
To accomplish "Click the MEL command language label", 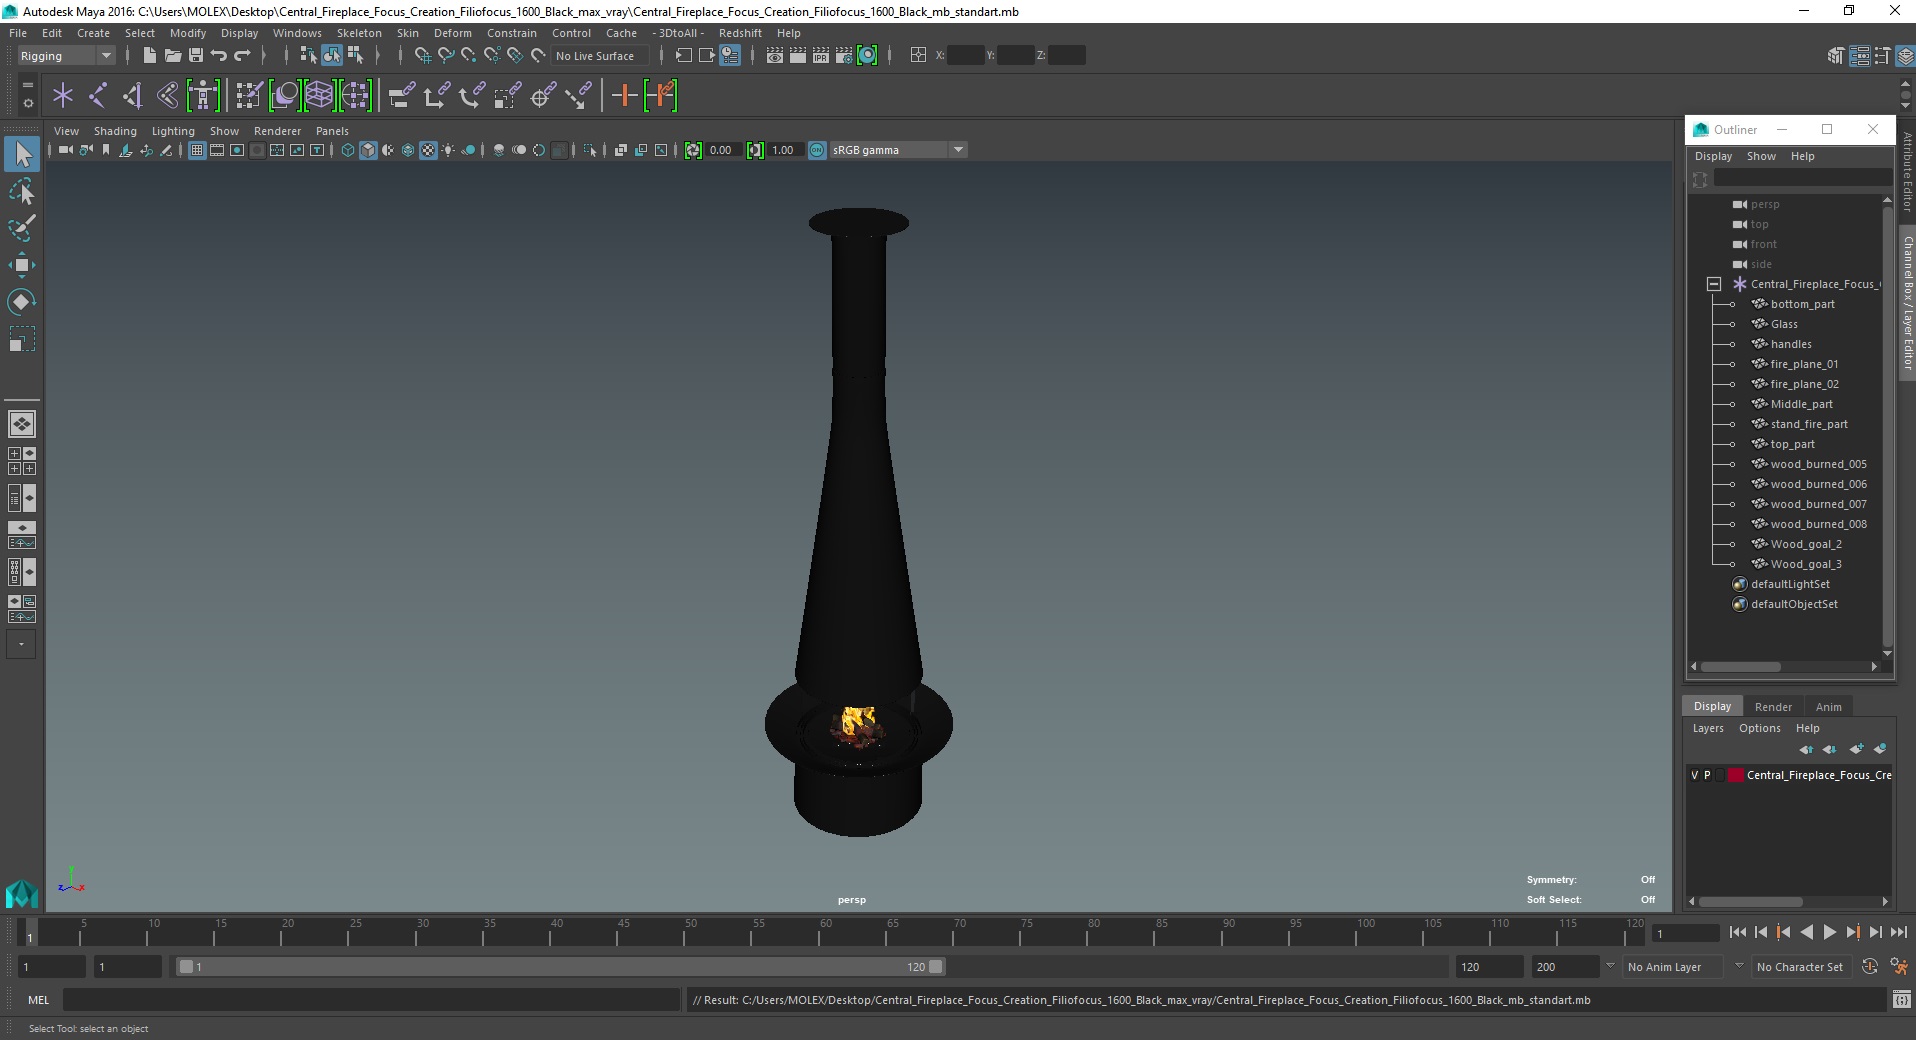I will [38, 1000].
